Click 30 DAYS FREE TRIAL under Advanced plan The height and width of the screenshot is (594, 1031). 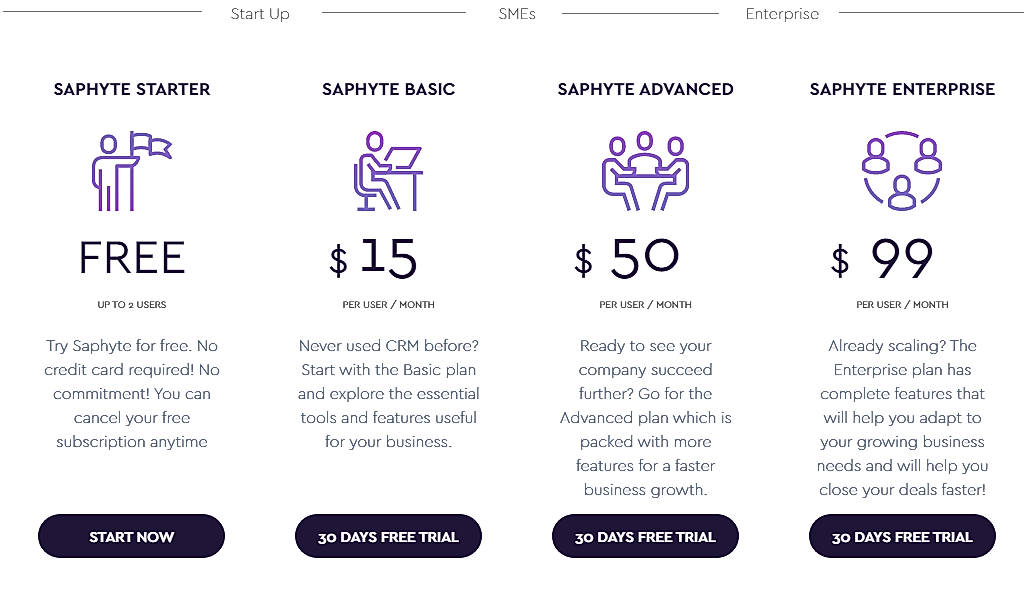645,536
